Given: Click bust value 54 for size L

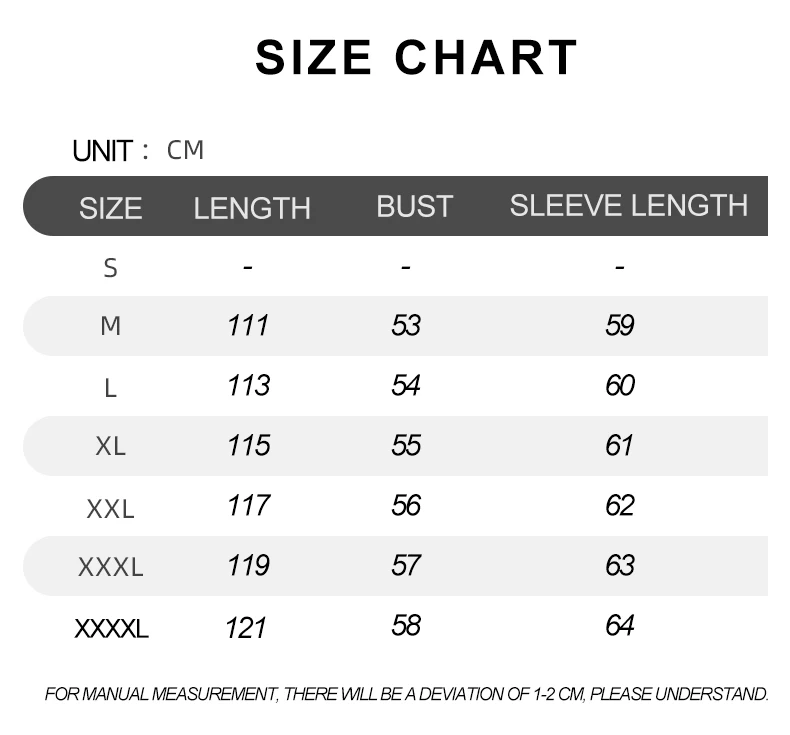Looking at the screenshot, I should pyautogui.click(x=406, y=385).
